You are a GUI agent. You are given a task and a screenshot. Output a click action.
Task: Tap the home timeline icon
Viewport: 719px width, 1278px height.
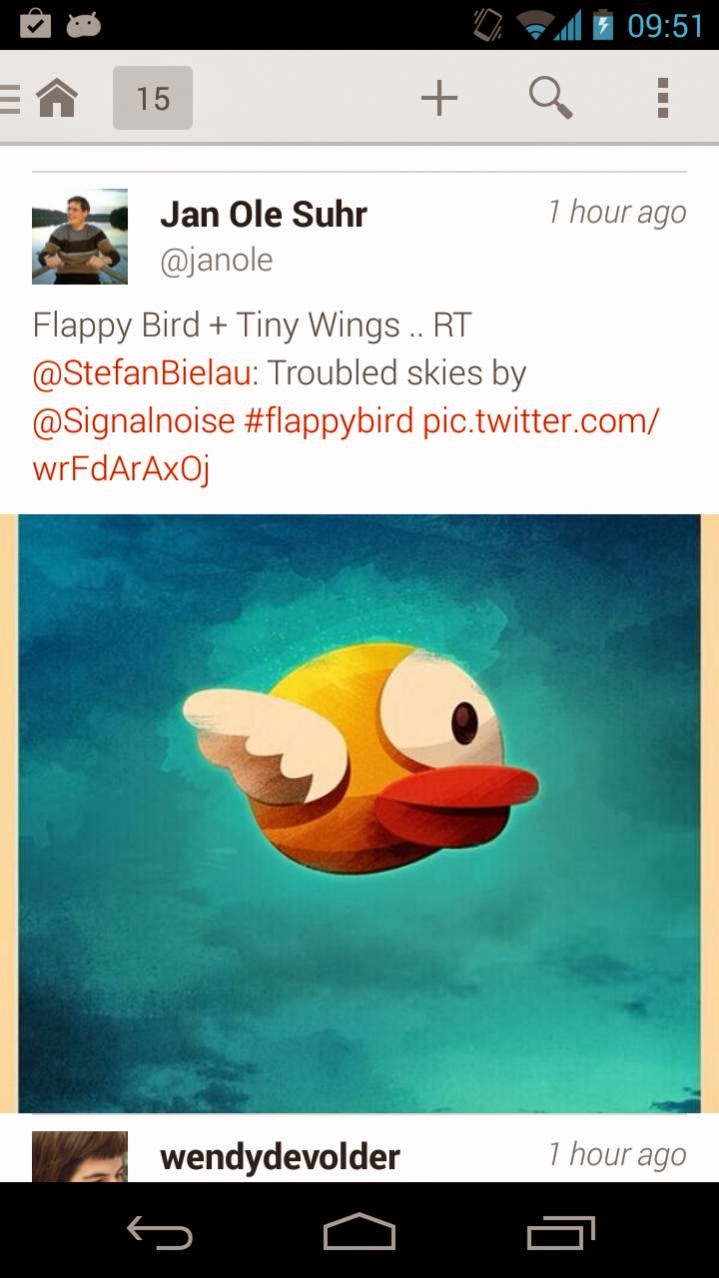(57, 98)
